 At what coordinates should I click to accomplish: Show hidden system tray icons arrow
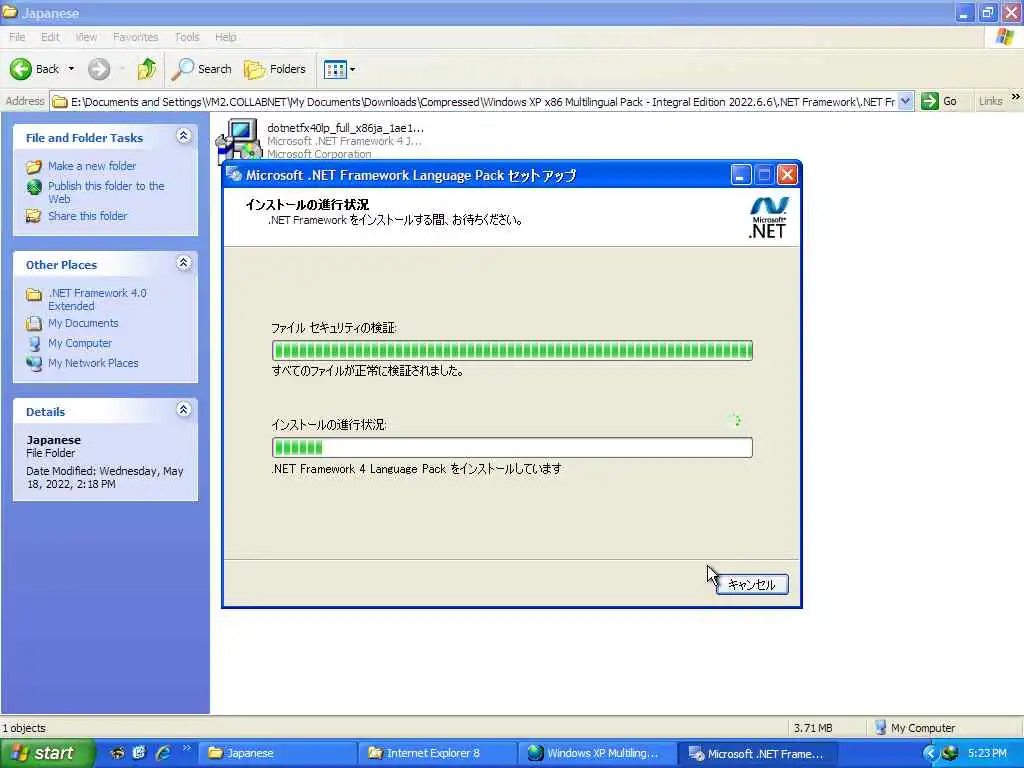pyautogui.click(x=930, y=754)
